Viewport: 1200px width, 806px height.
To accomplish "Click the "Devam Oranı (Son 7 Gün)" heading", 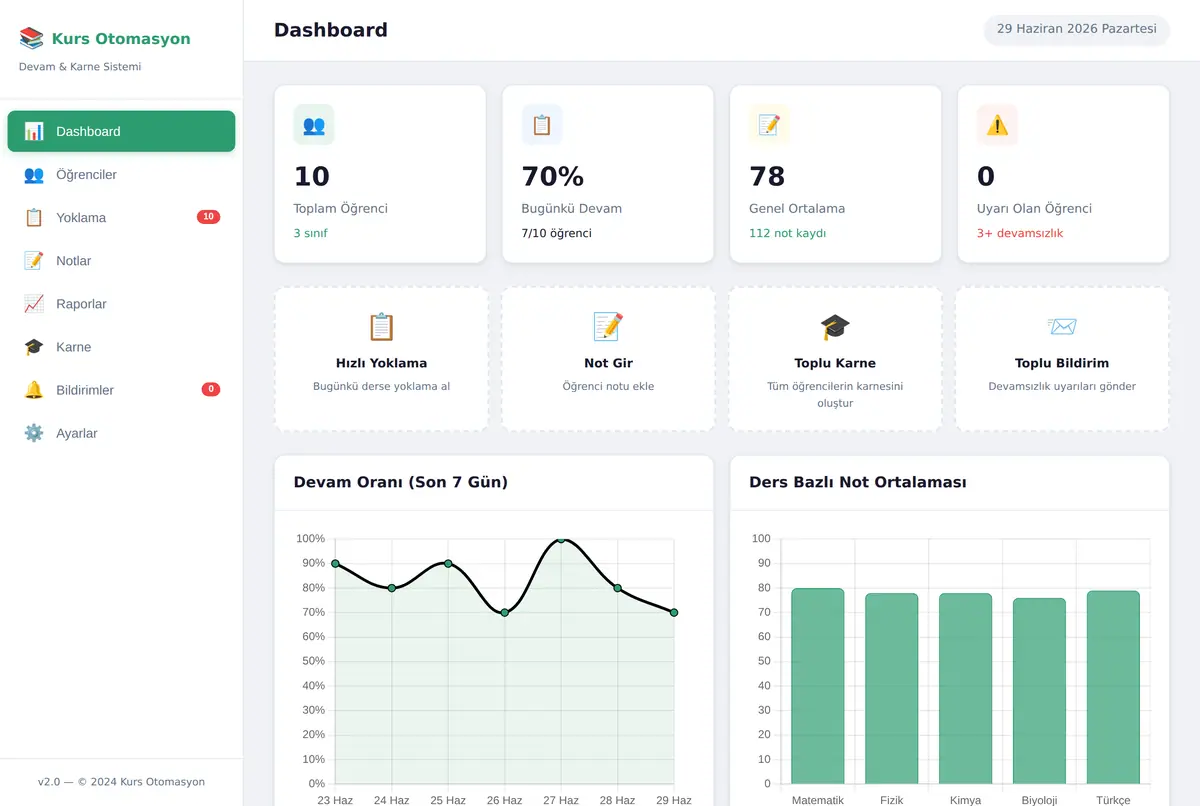I will [401, 482].
